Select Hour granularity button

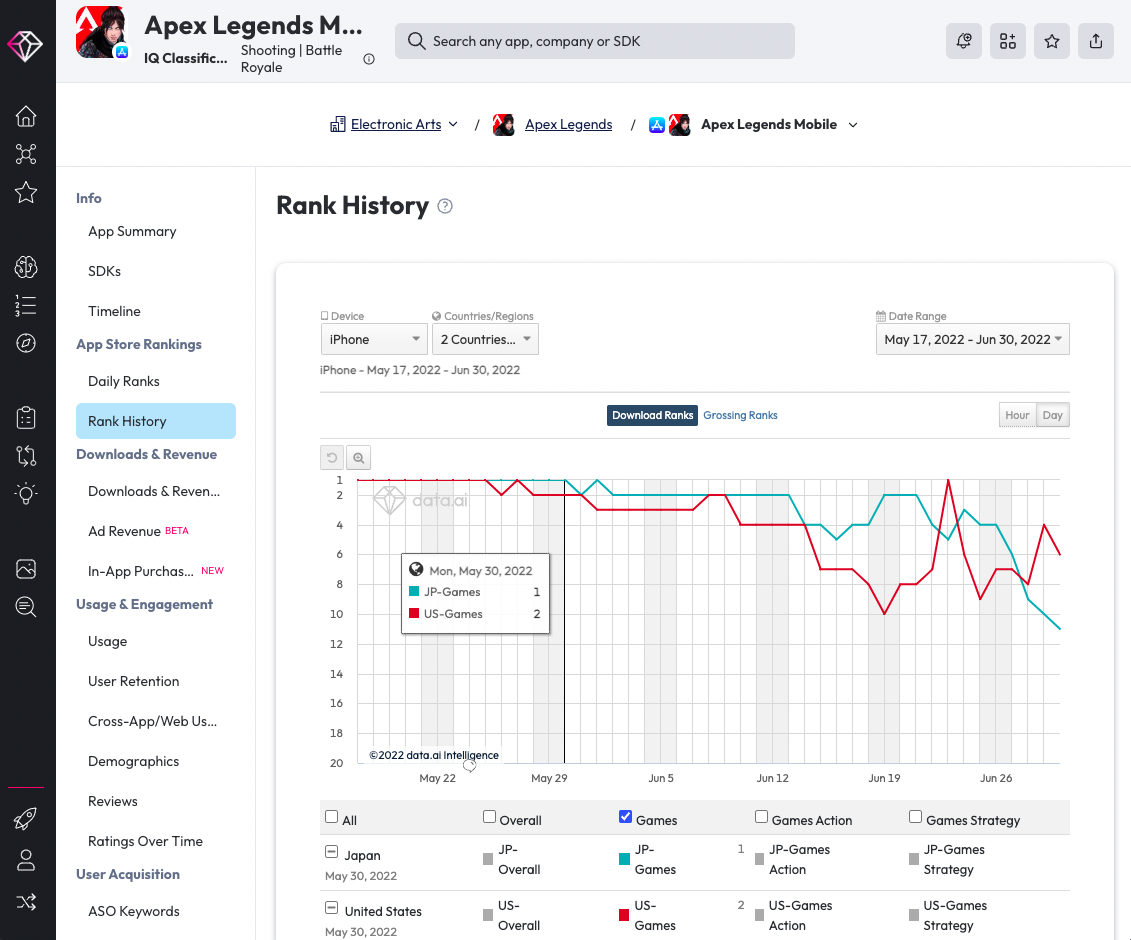[1017, 416]
